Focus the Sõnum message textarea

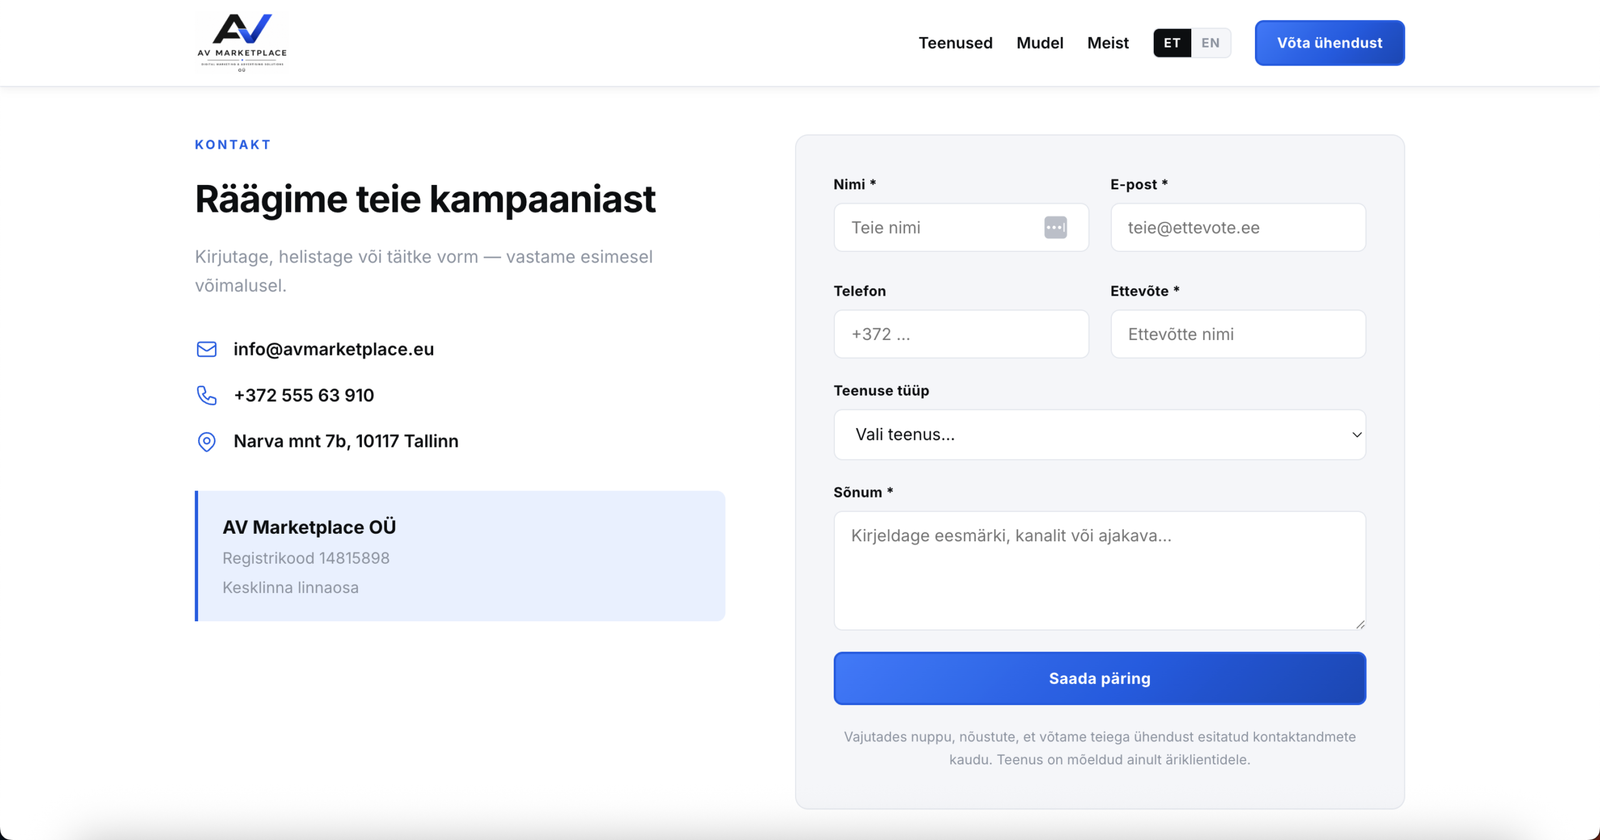[x=1100, y=571]
